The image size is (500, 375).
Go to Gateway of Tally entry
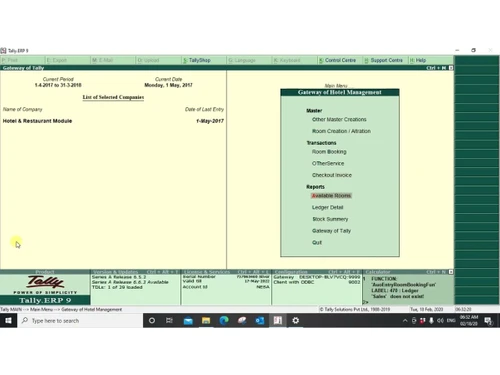[x=331, y=231]
